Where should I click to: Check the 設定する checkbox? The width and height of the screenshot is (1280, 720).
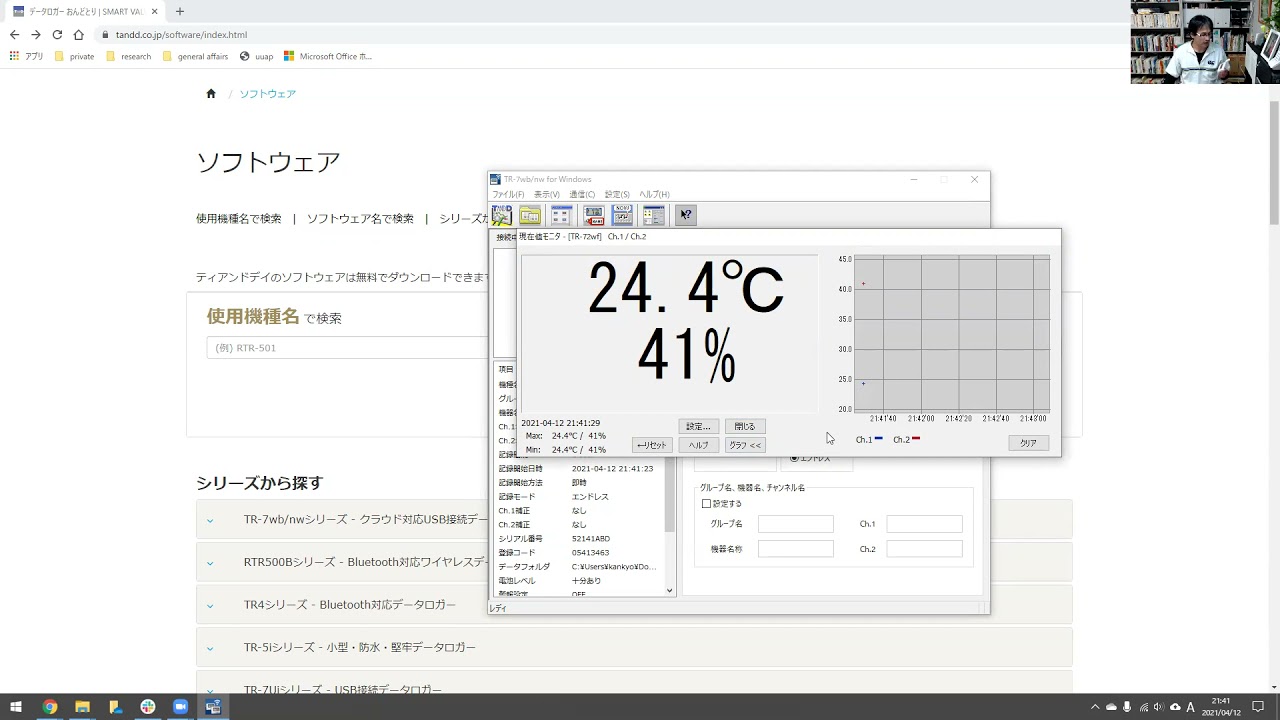point(706,504)
